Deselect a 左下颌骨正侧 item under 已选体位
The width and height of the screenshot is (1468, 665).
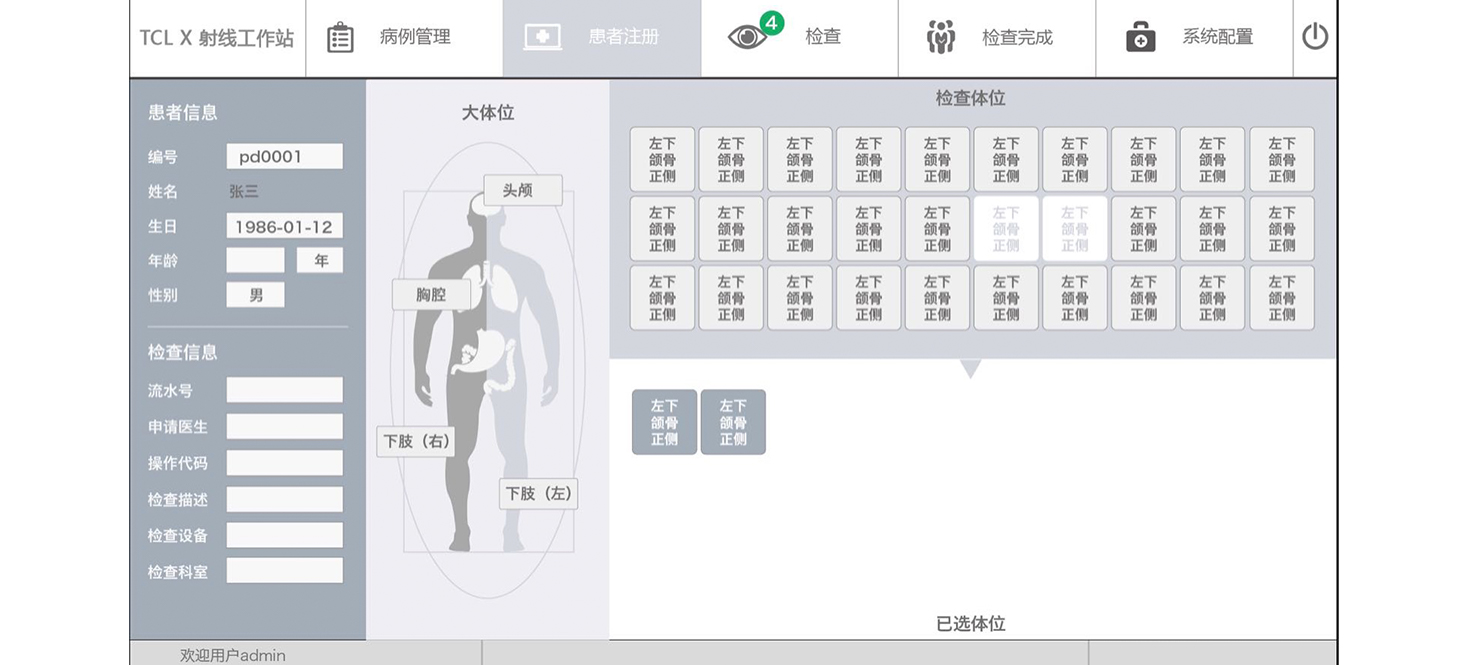(x=663, y=421)
